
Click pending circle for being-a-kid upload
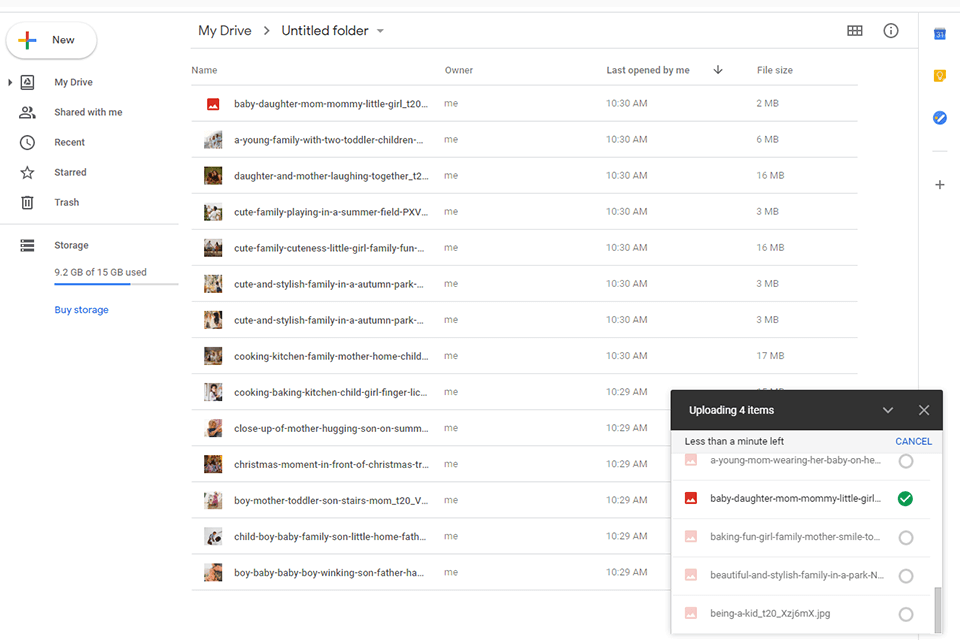(x=906, y=614)
